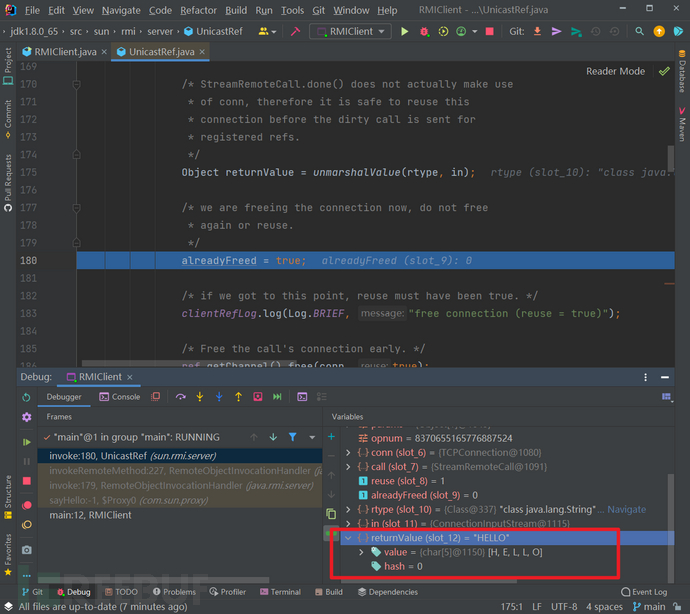Run with coverage icon
The width and height of the screenshot is (690, 614).
coord(443,31)
